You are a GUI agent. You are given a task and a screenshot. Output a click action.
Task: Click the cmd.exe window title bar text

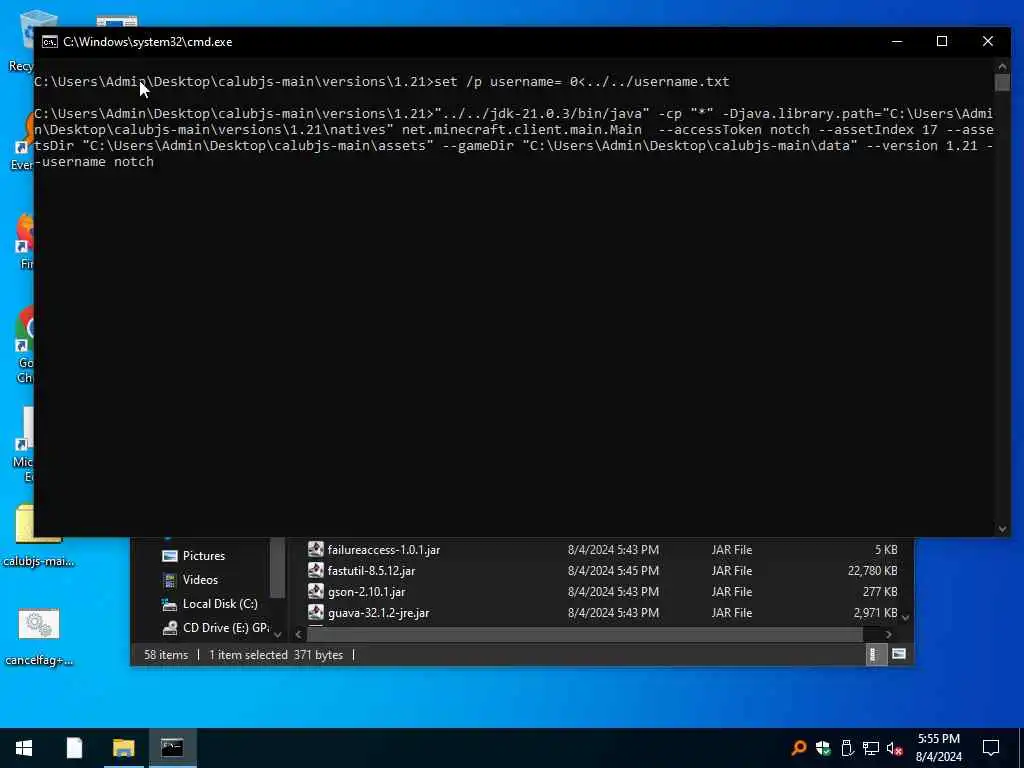[148, 42]
